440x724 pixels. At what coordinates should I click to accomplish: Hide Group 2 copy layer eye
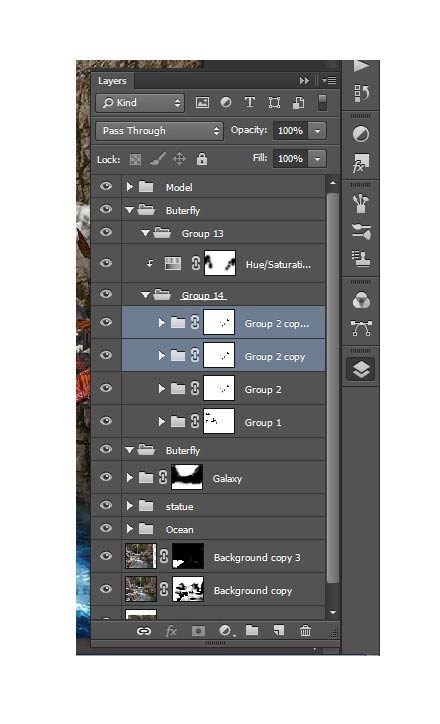point(106,355)
